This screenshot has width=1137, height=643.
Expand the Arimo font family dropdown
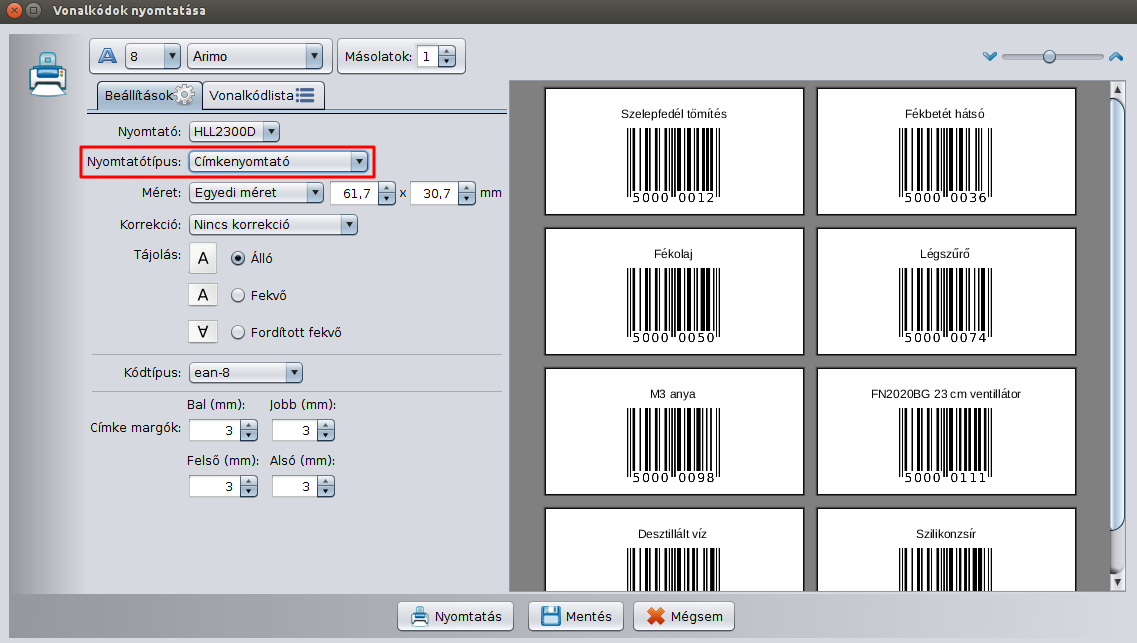pos(257,56)
